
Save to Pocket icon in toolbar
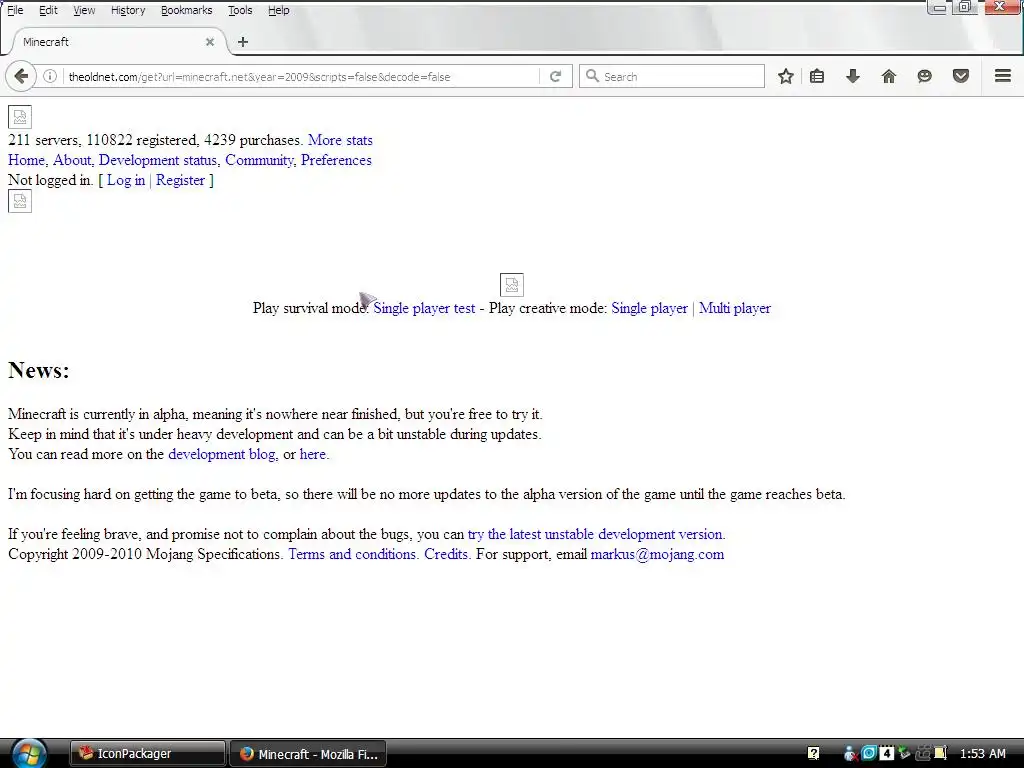pyautogui.click(x=961, y=76)
